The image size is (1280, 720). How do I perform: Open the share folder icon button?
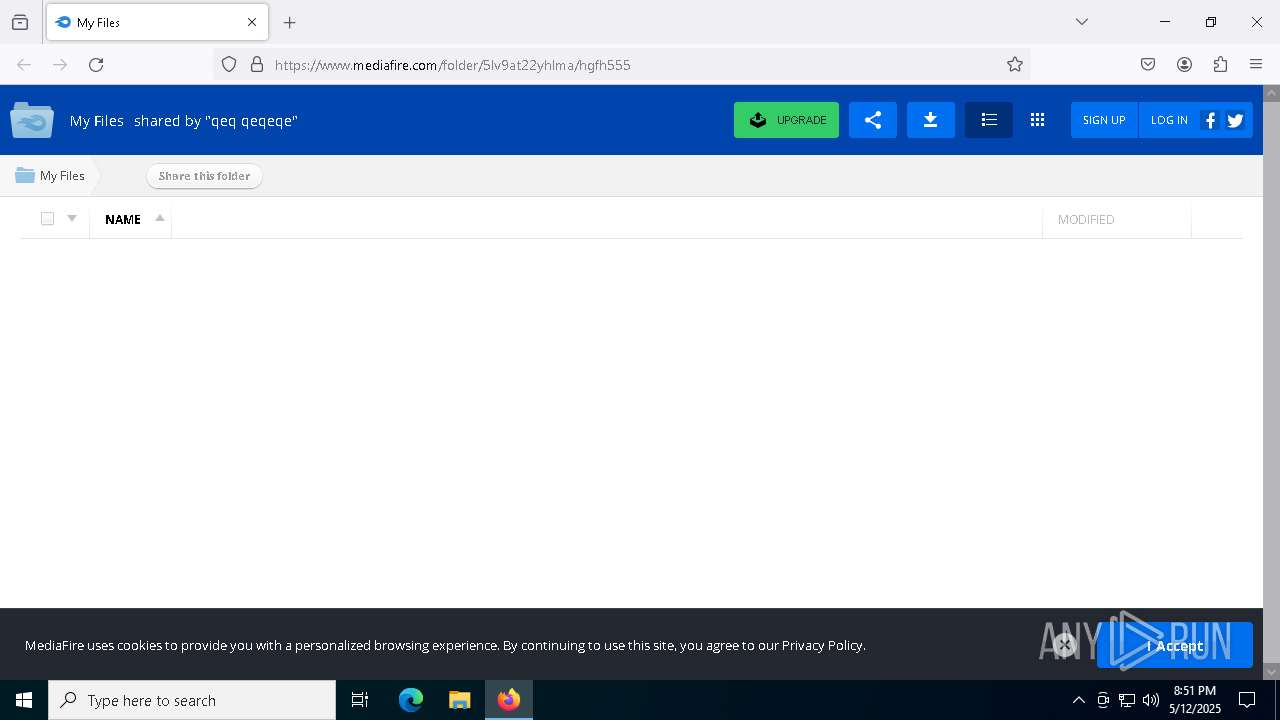(x=873, y=120)
